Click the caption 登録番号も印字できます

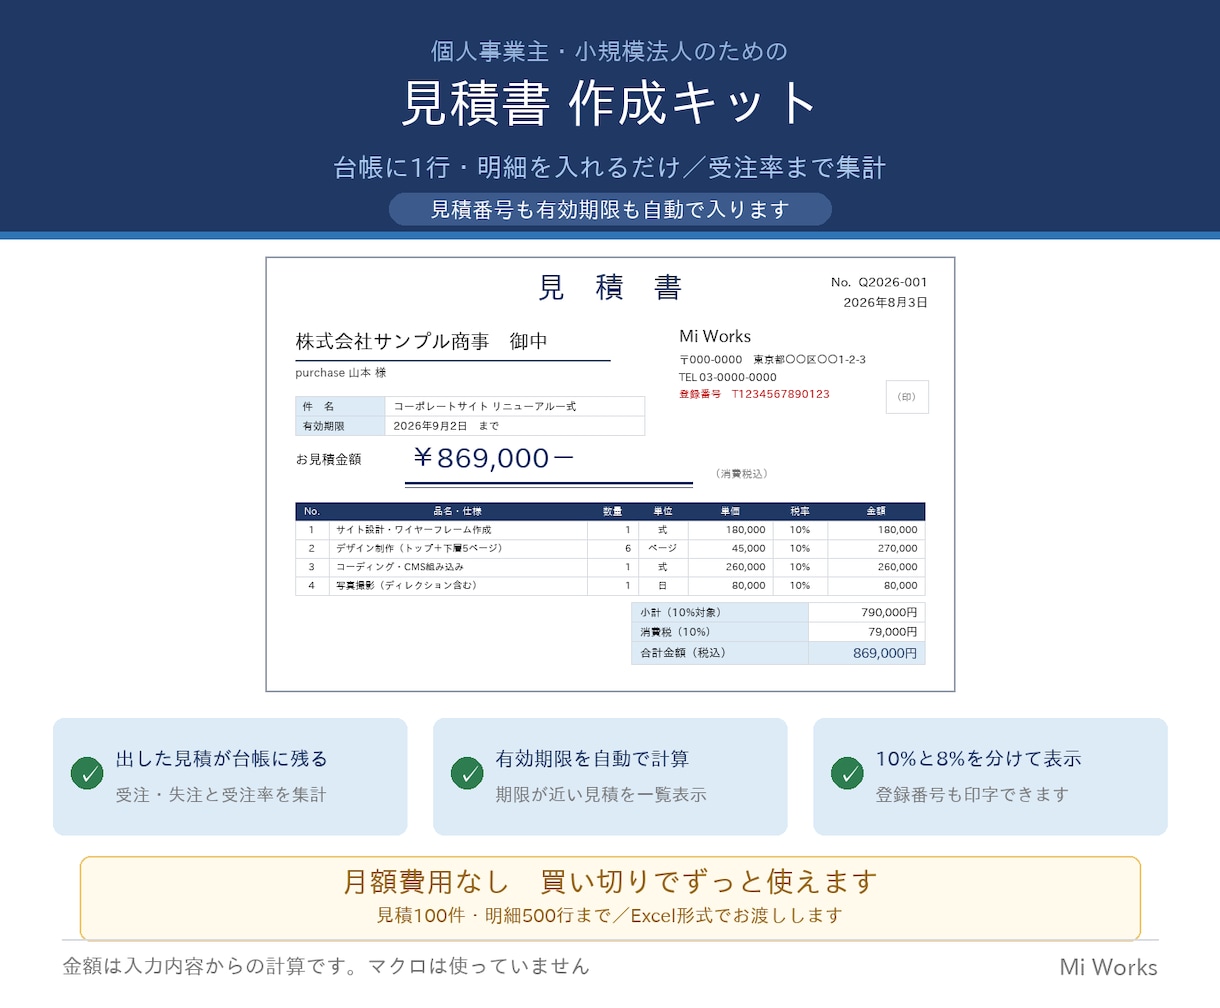click(972, 795)
